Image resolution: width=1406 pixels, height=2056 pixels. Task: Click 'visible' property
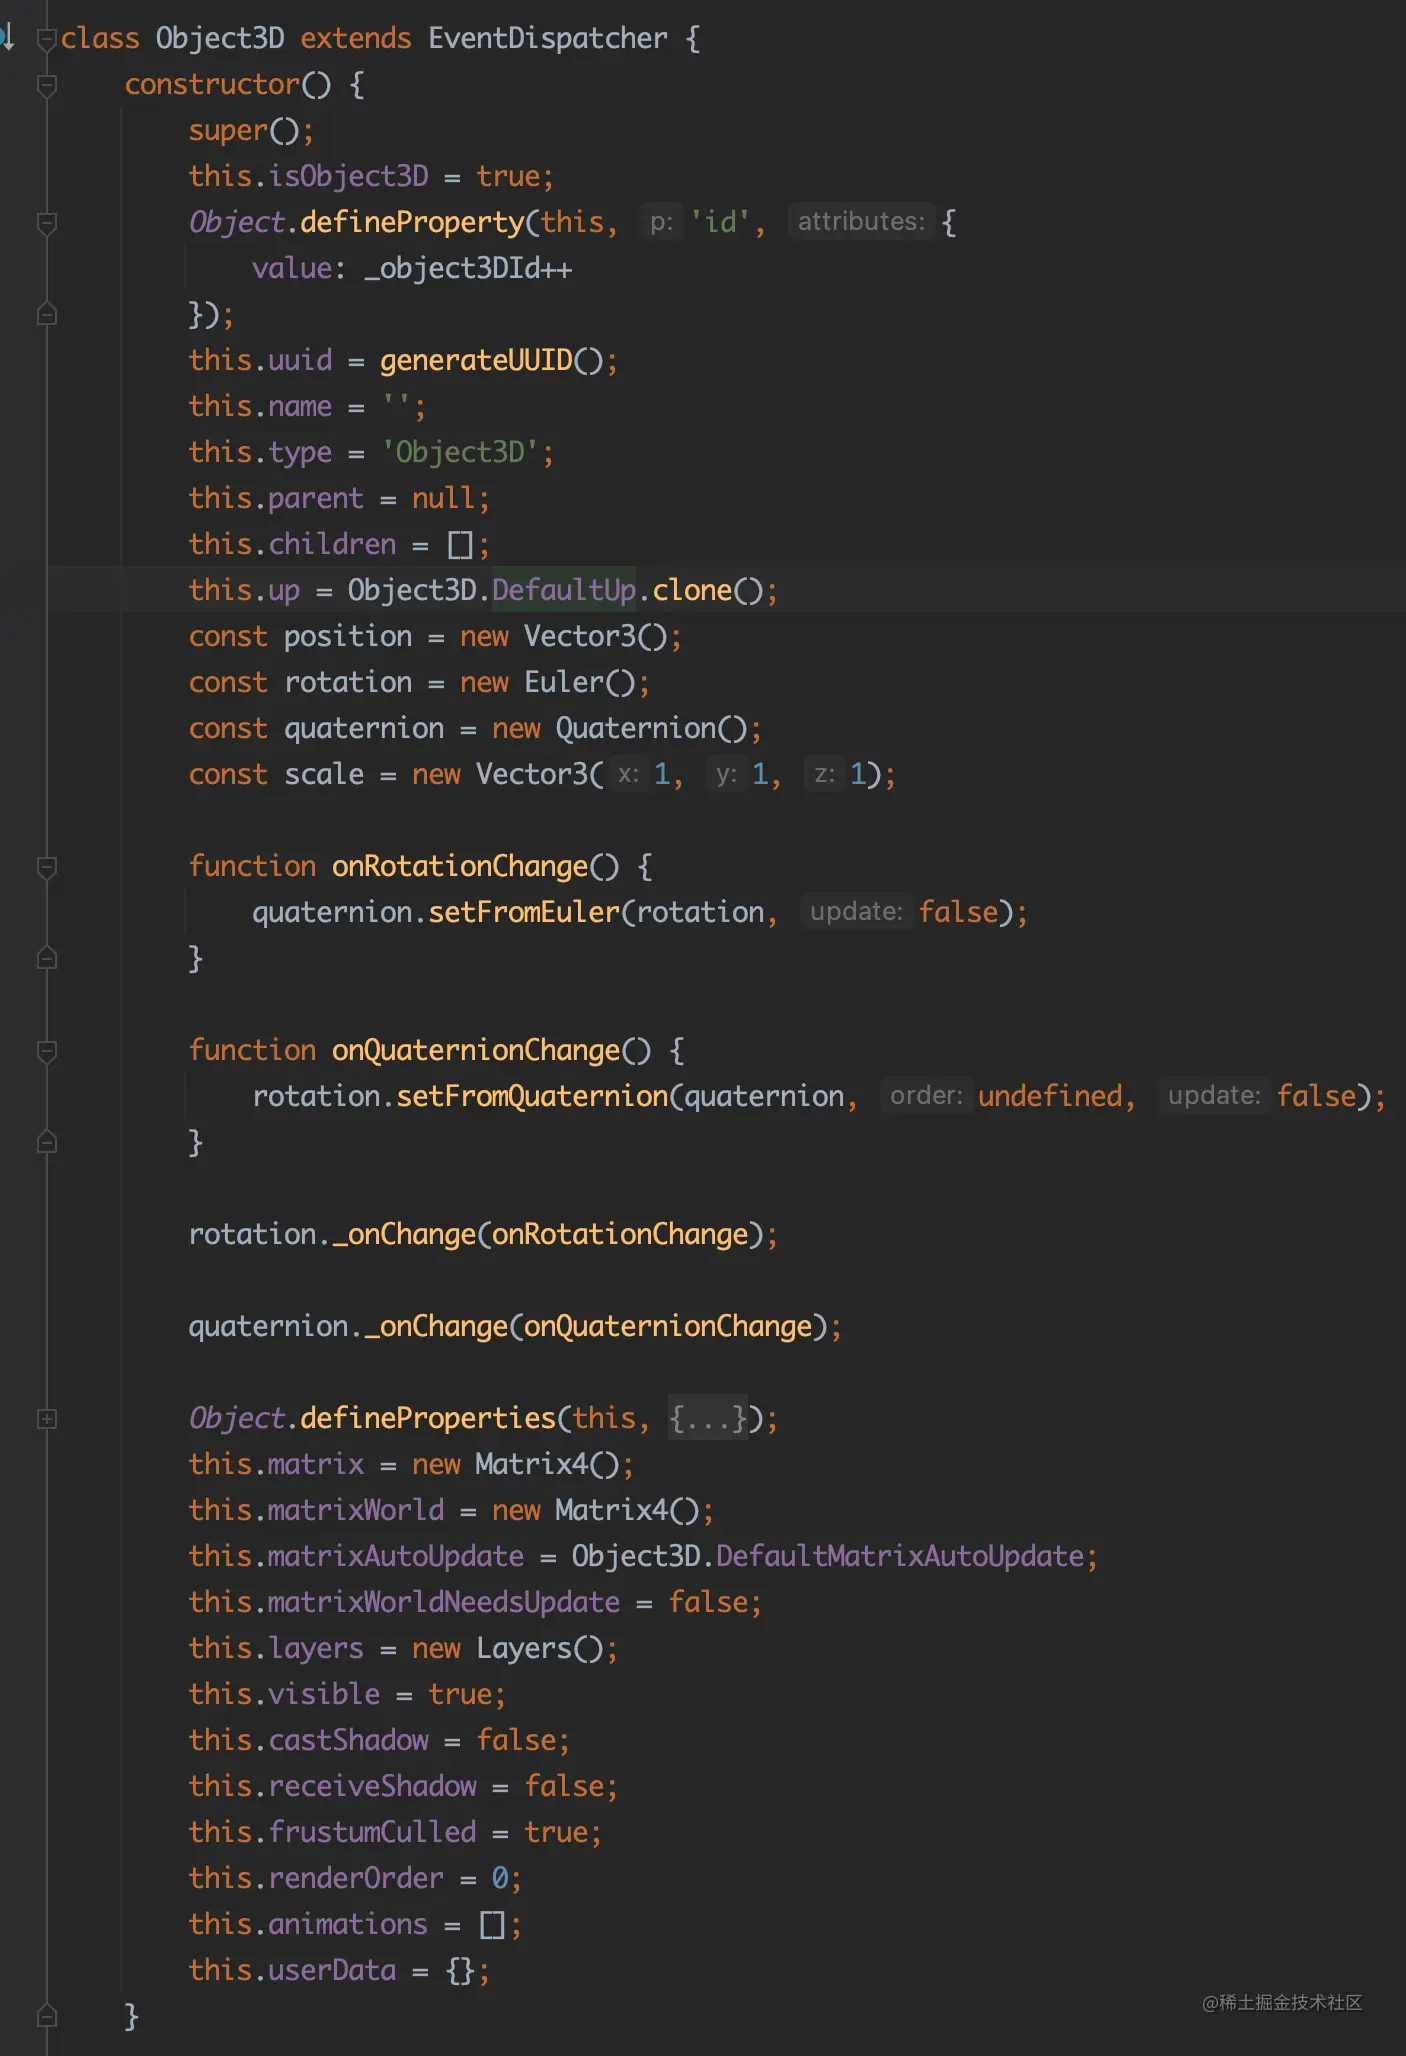324,1694
